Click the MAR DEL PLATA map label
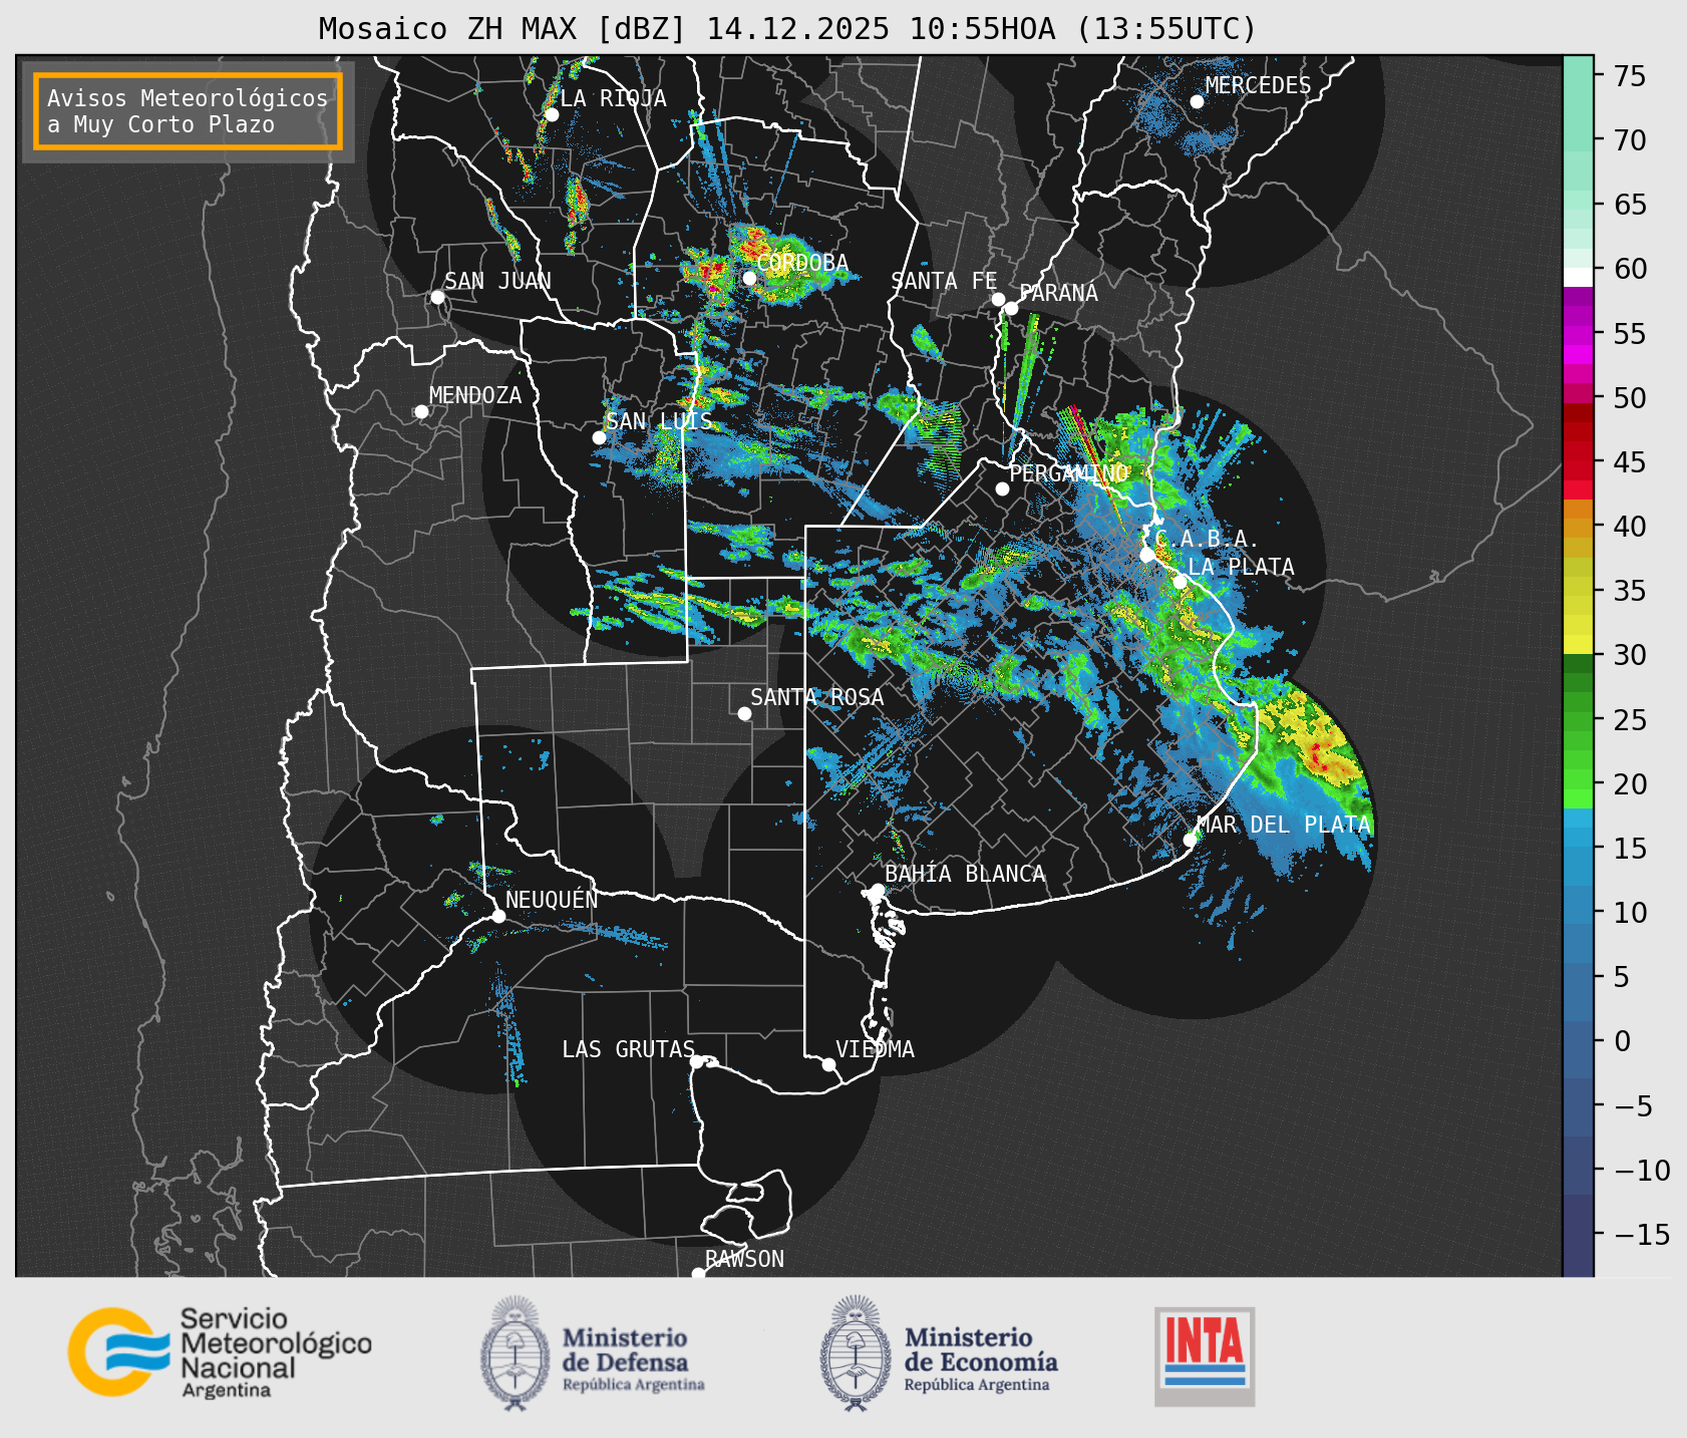The height and width of the screenshot is (1438, 1687). click(1283, 825)
